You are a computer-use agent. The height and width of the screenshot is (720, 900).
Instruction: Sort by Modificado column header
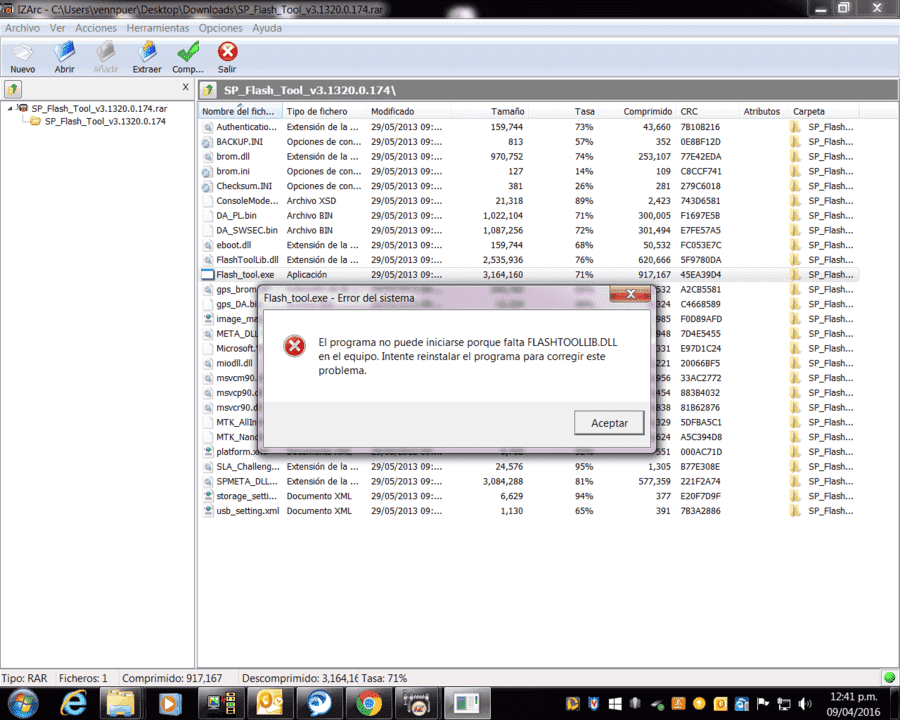pyautogui.click(x=409, y=111)
